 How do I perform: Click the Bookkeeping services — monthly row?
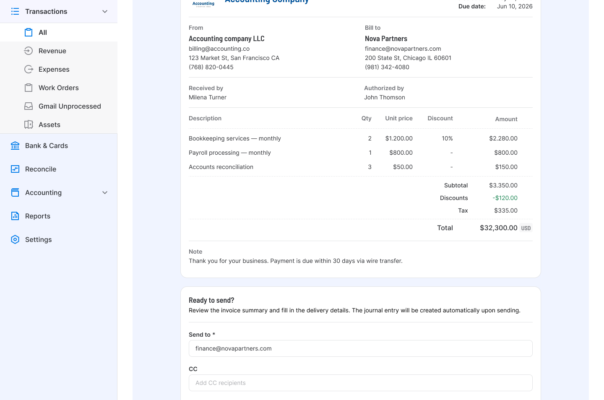click(x=361, y=138)
